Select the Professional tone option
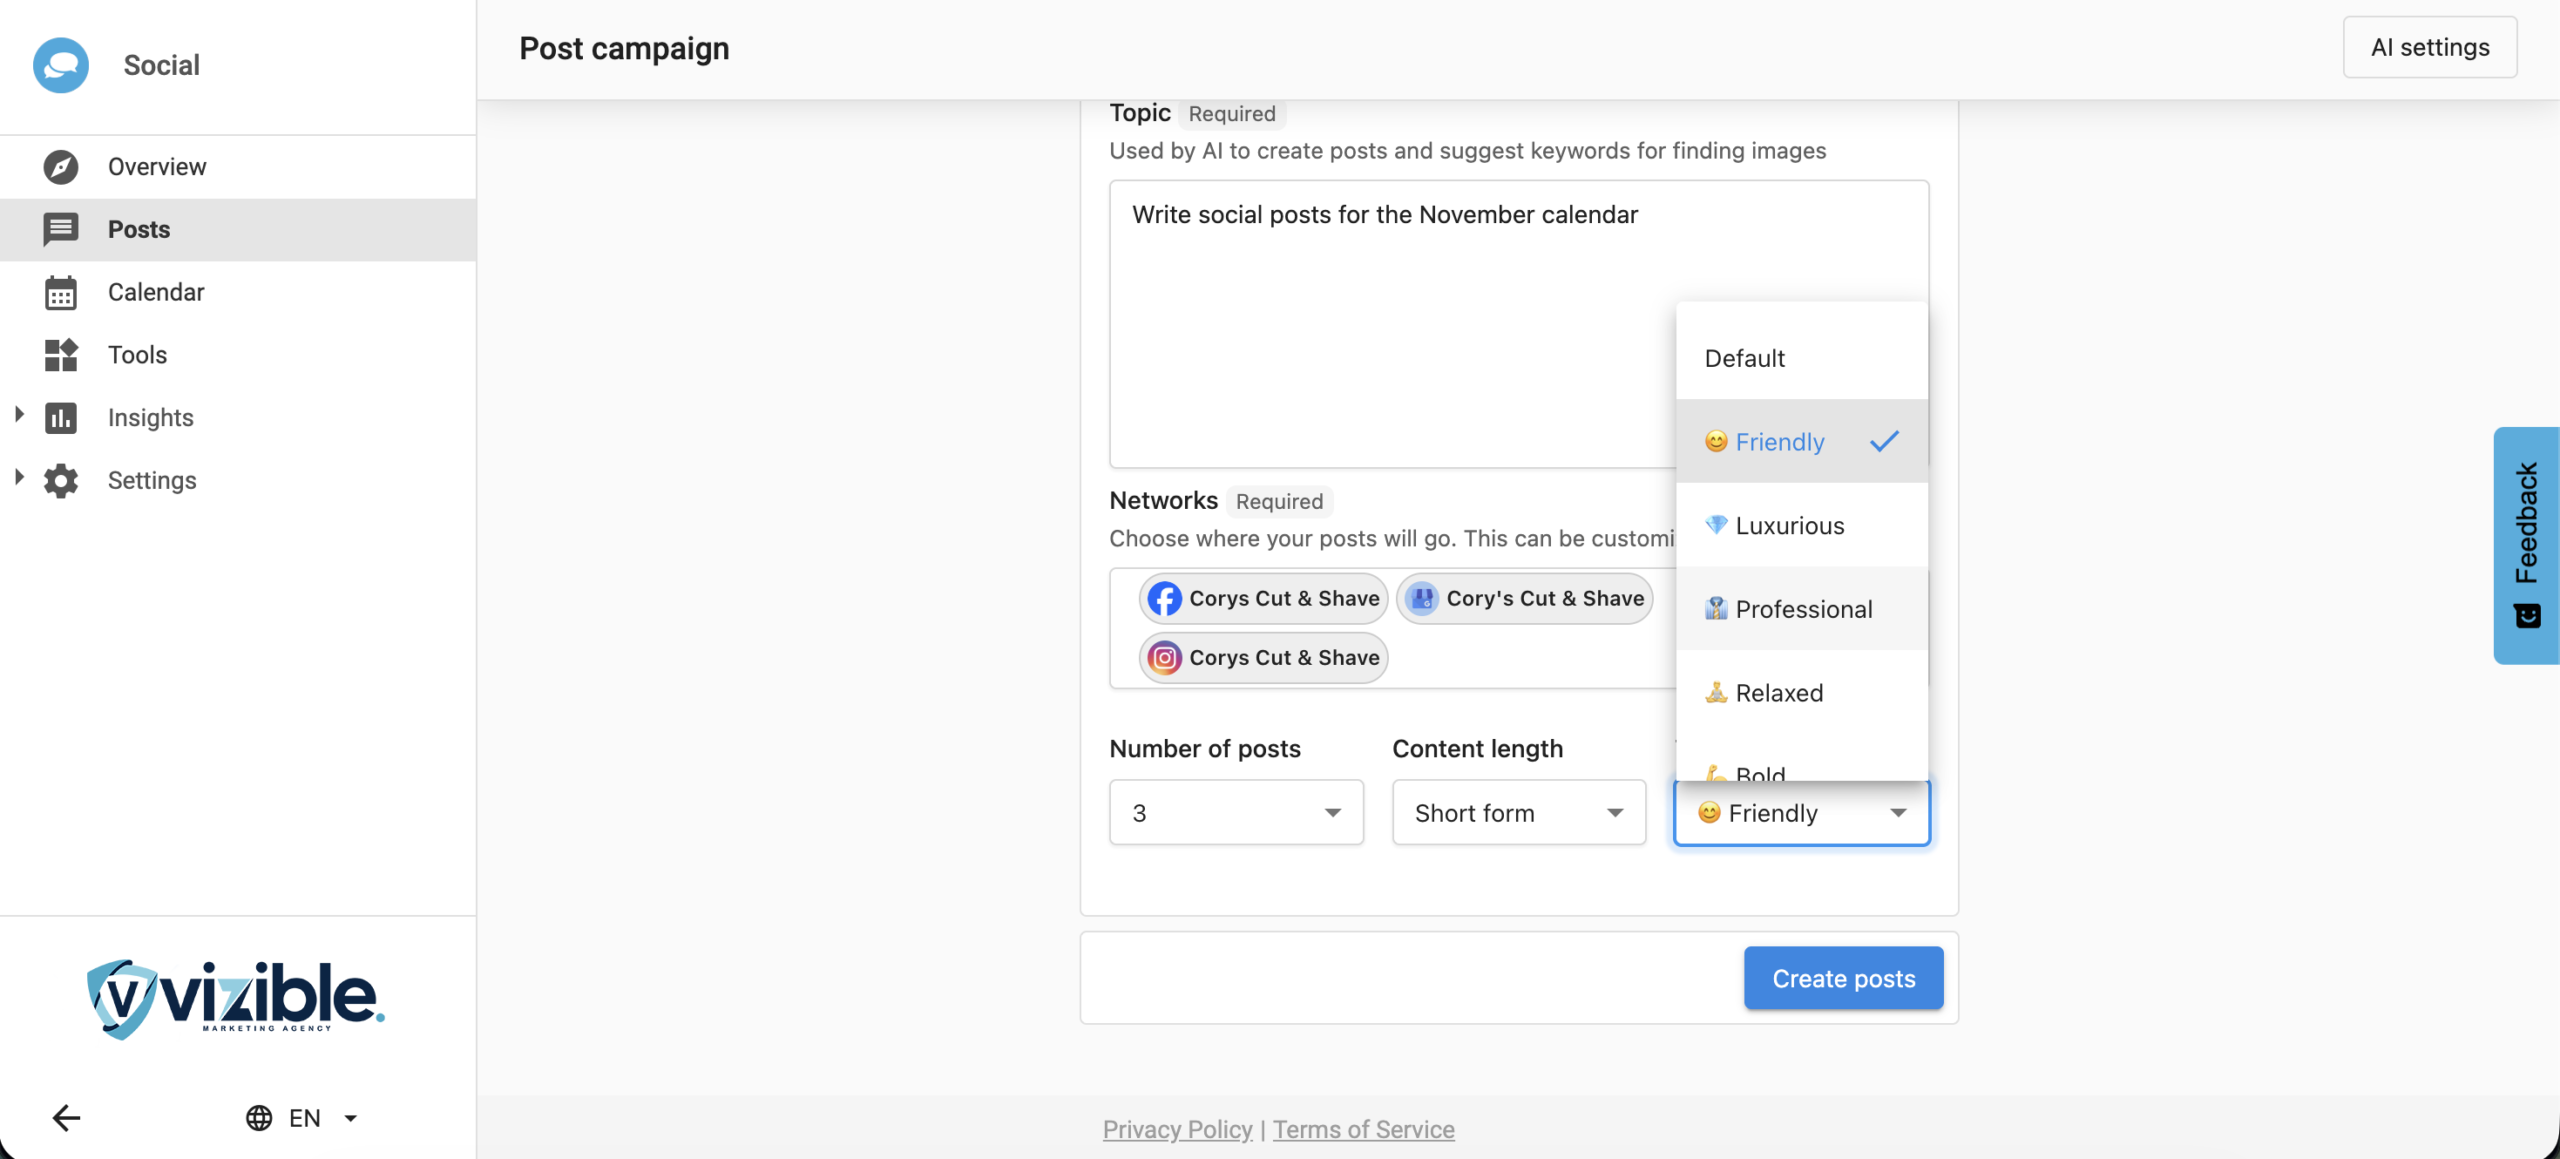This screenshot has height=1159, width=2560. click(1802, 609)
